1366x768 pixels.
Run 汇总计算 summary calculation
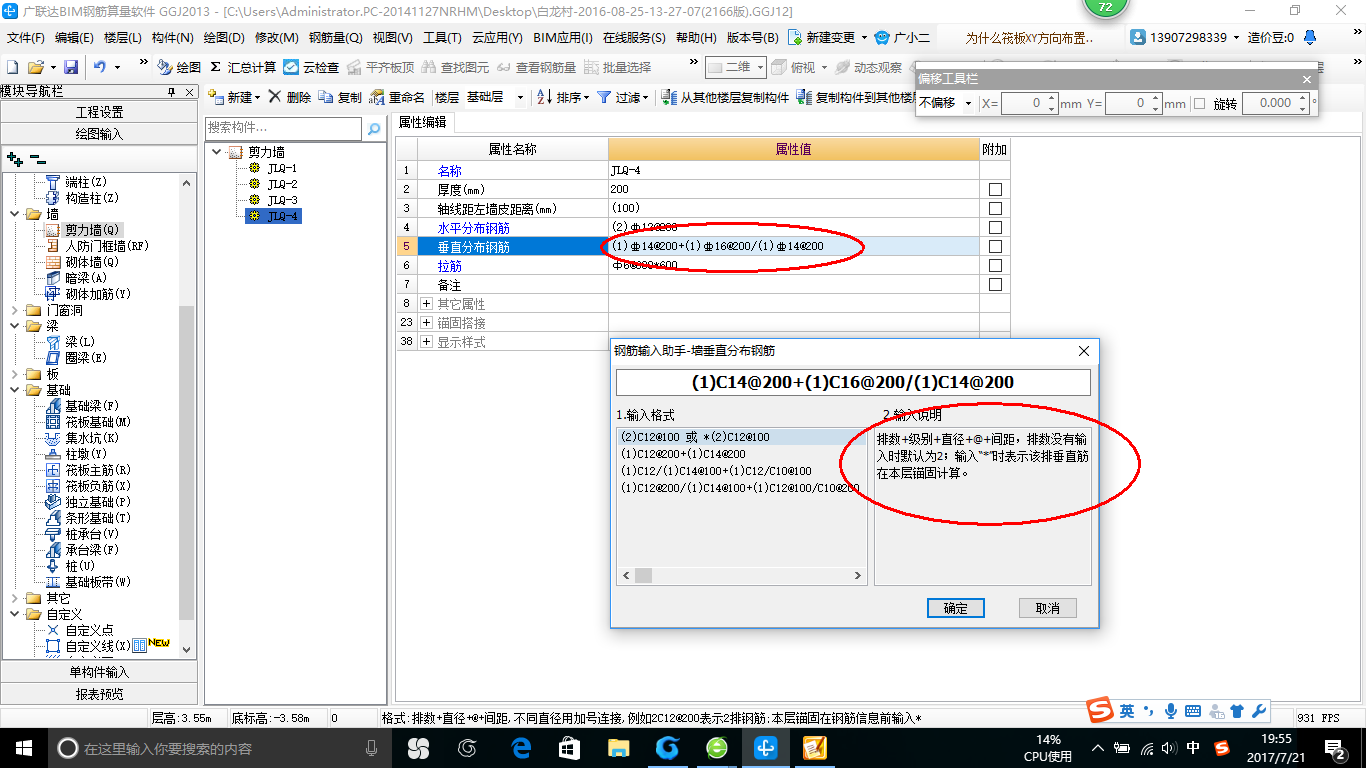tap(243, 67)
